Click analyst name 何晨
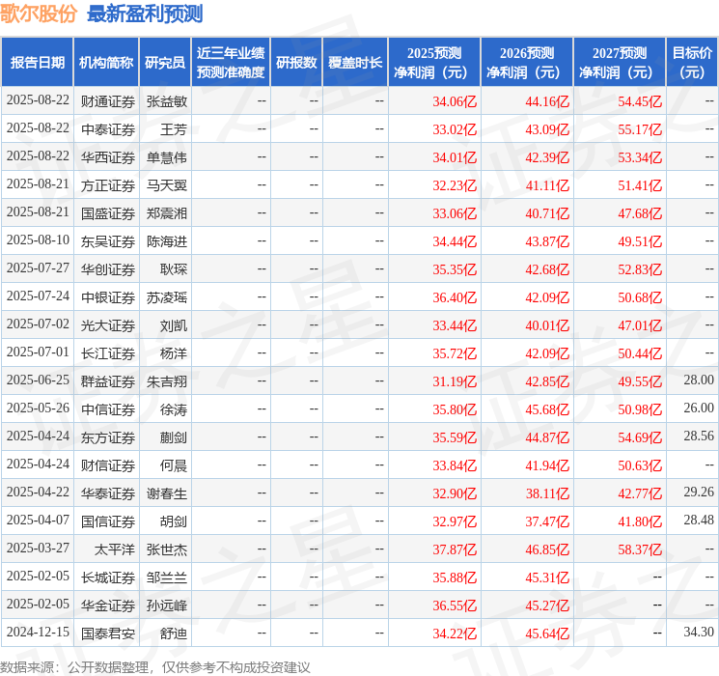Image resolution: width=719 pixels, height=676 pixels. tap(173, 465)
